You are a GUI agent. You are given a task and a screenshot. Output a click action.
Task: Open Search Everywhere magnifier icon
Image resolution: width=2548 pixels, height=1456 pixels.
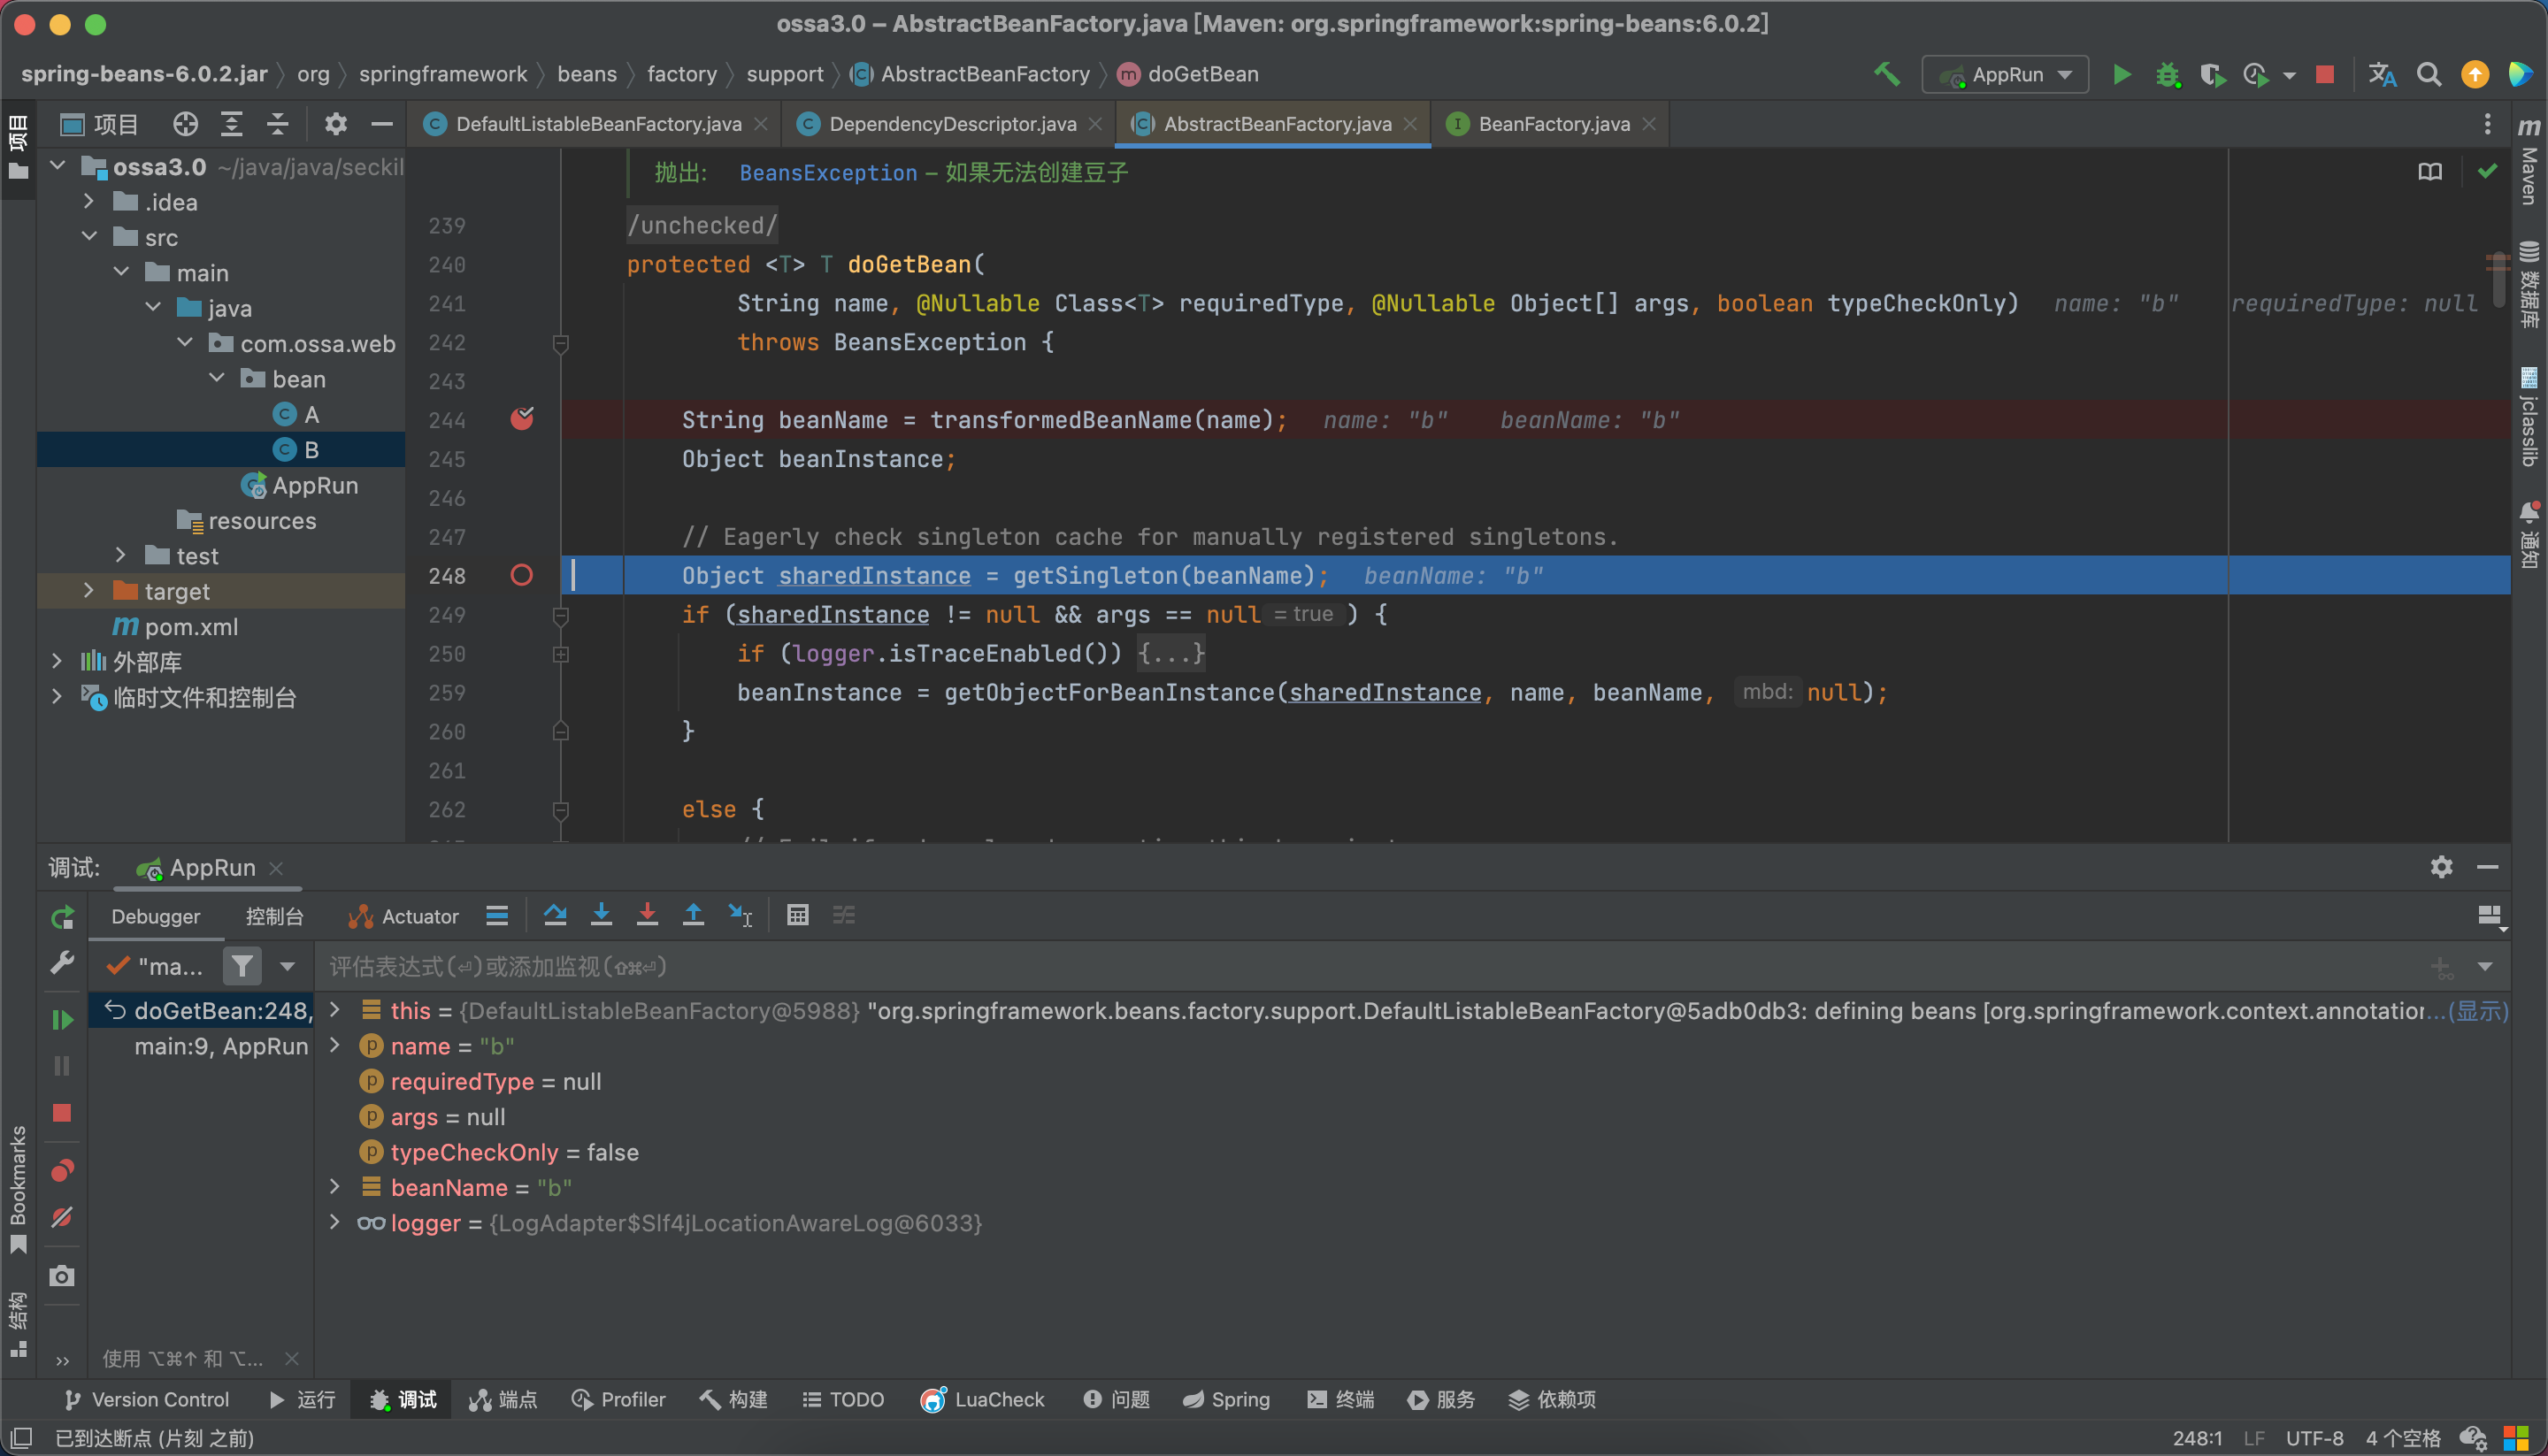(2428, 74)
